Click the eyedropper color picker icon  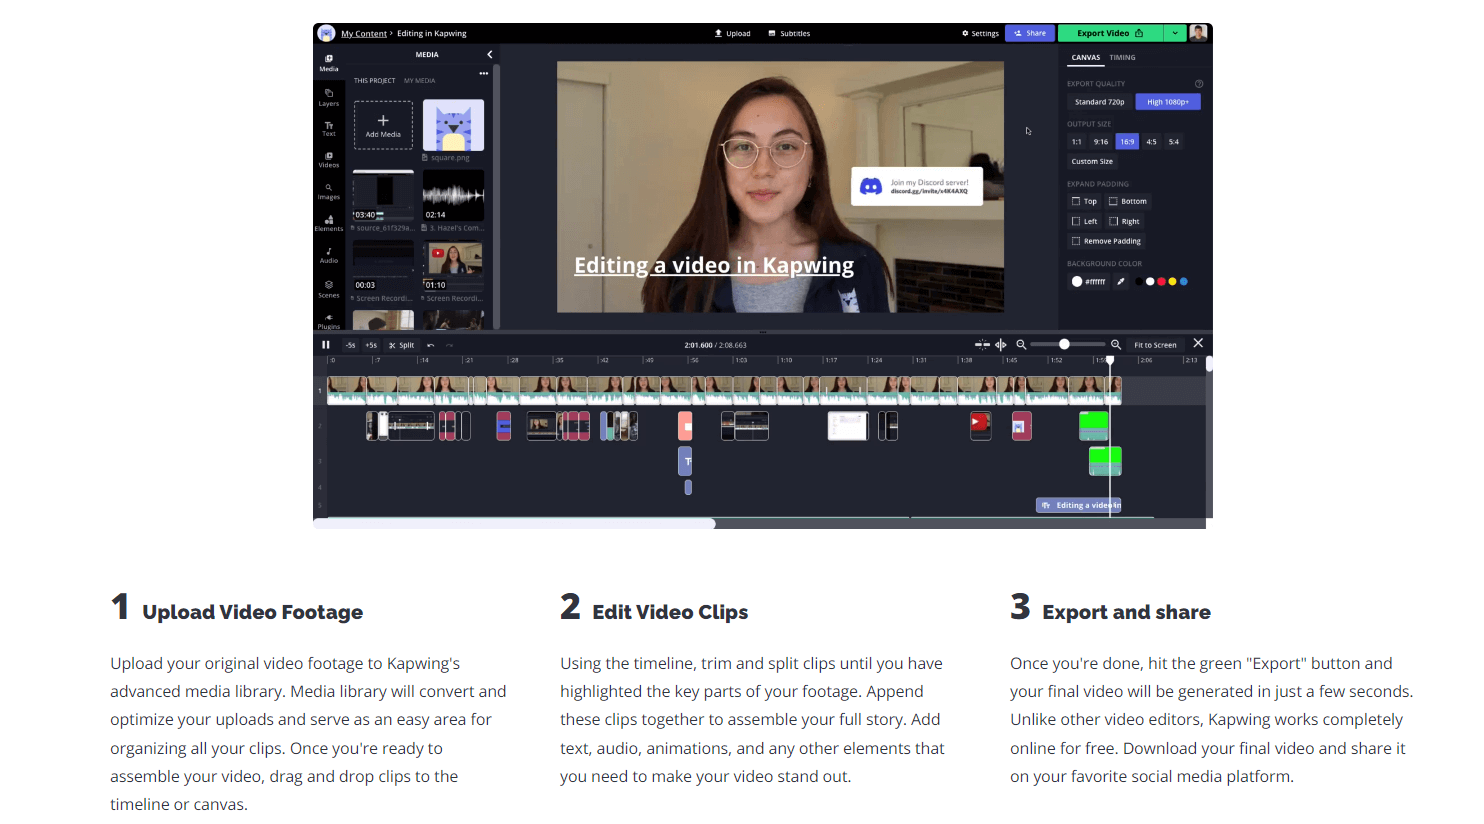point(1121,282)
